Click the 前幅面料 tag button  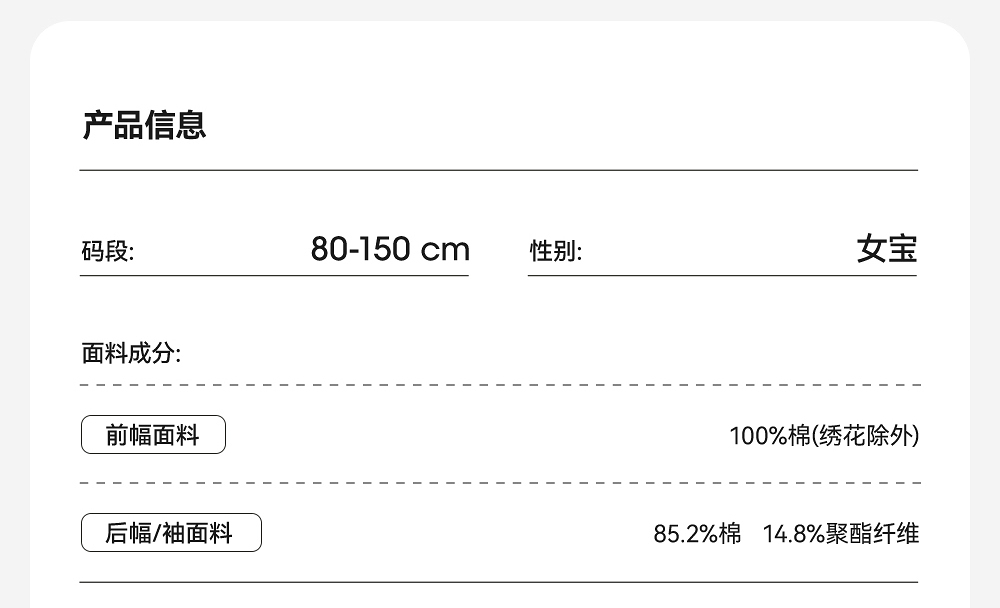point(153,435)
